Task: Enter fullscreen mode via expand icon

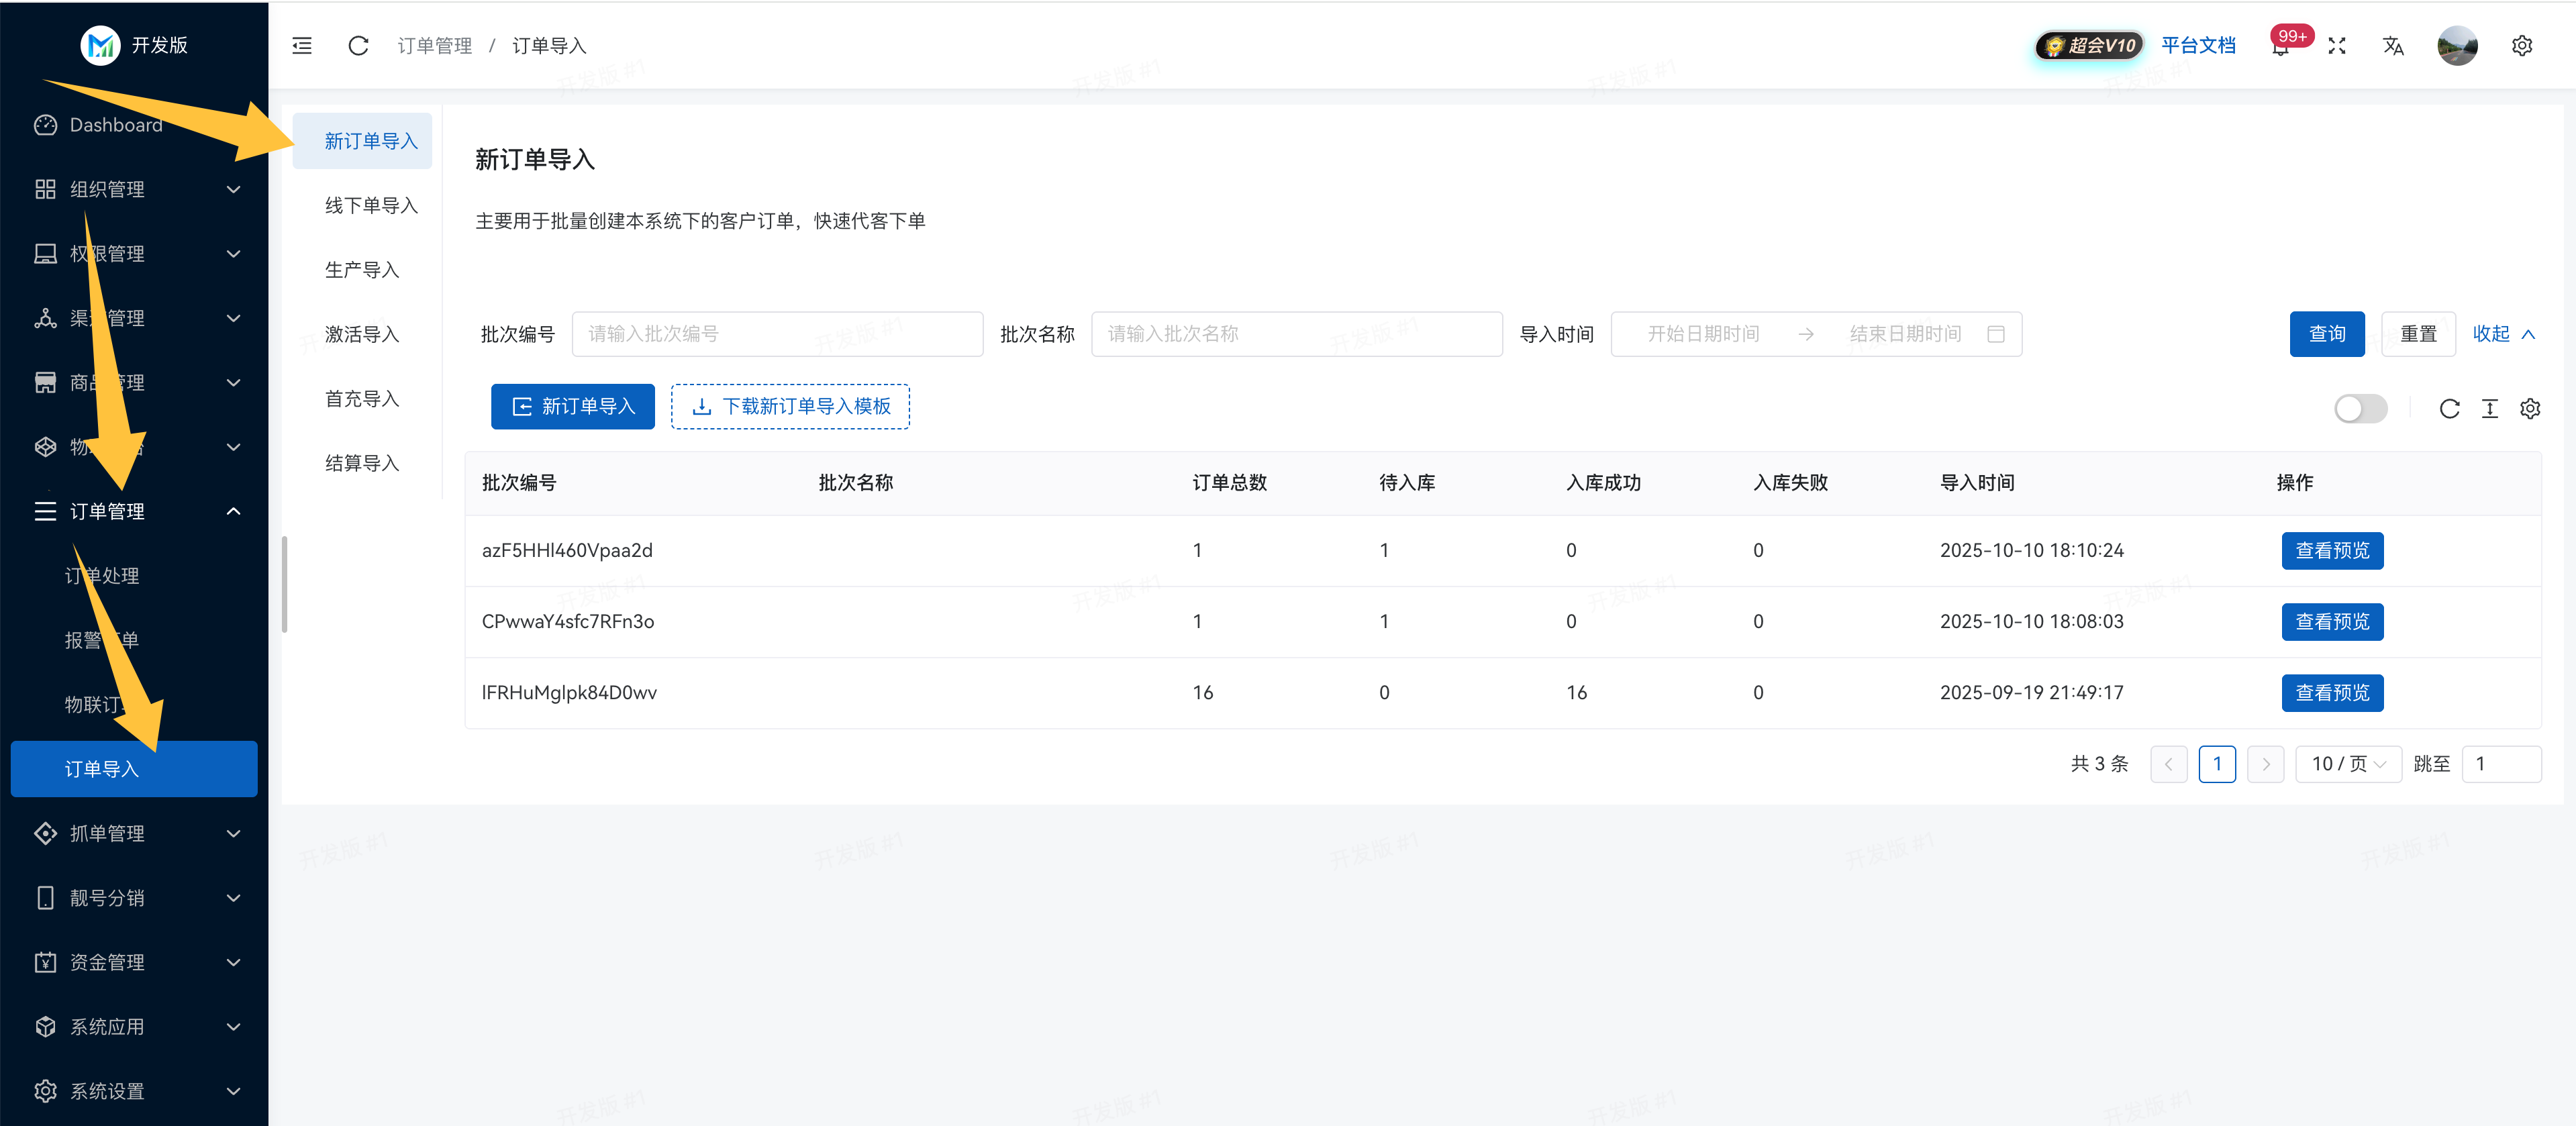Action: 2337,46
